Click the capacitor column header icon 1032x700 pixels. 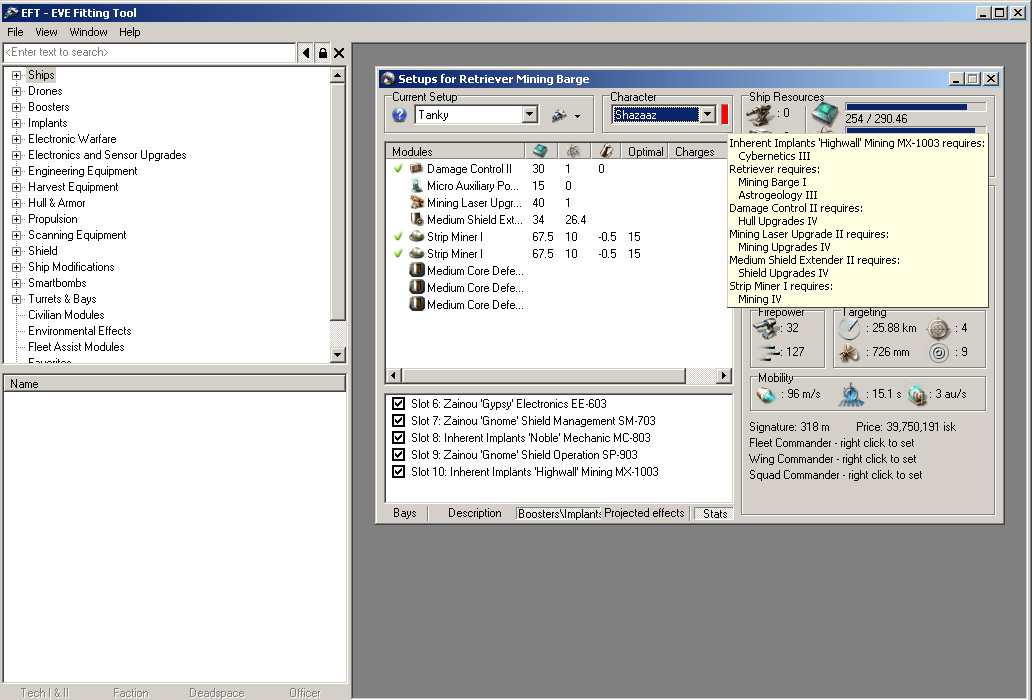(x=606, y=151)
